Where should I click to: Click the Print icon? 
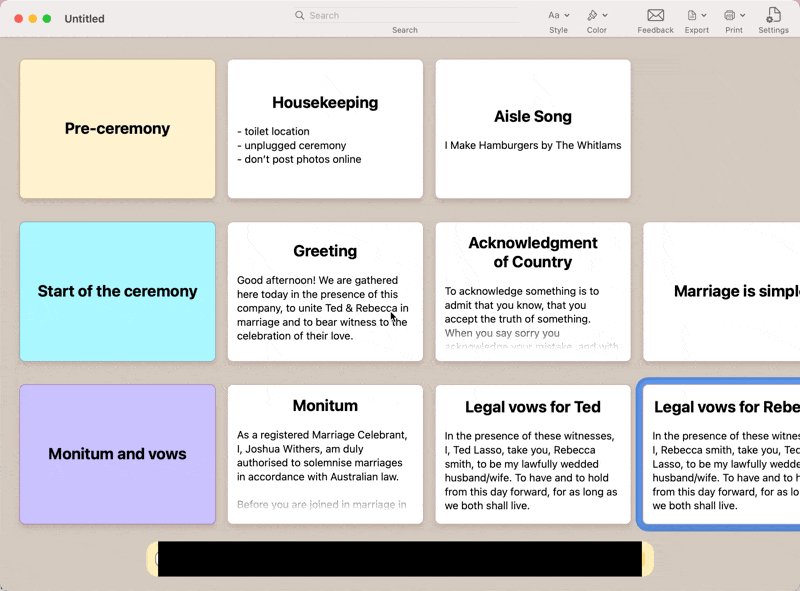(730, 15)
